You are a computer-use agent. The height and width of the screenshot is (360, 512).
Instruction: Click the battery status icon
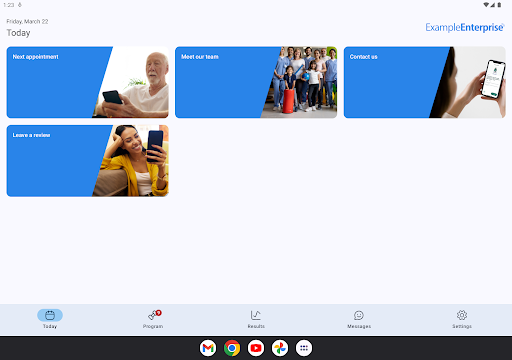(x=499, y=5)
